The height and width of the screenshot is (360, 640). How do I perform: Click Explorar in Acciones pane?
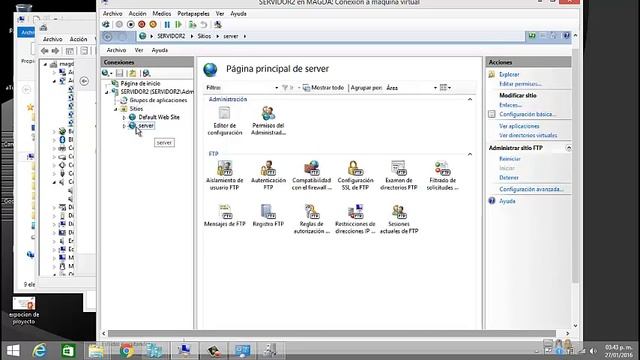coord(509,74)
